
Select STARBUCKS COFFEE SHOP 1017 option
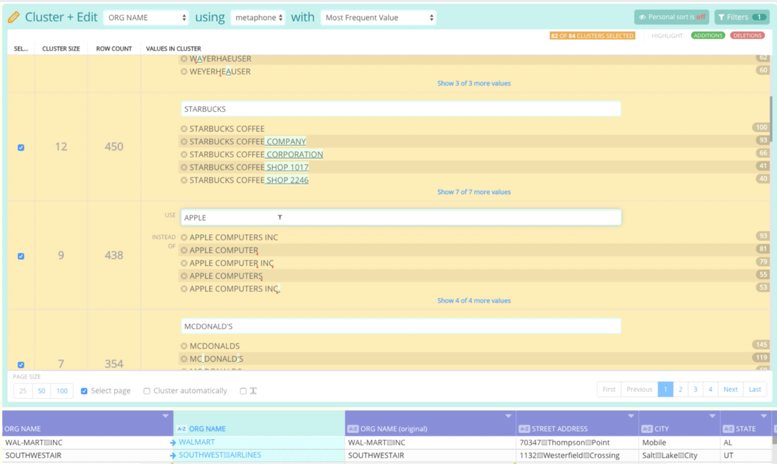(184, 167)
